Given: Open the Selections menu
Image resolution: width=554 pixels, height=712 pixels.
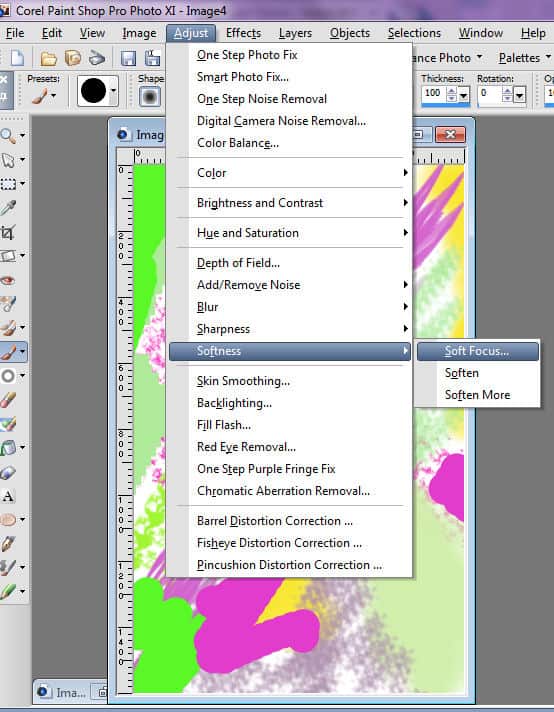Looking at the screenshot, I should (x=414, y=33).
